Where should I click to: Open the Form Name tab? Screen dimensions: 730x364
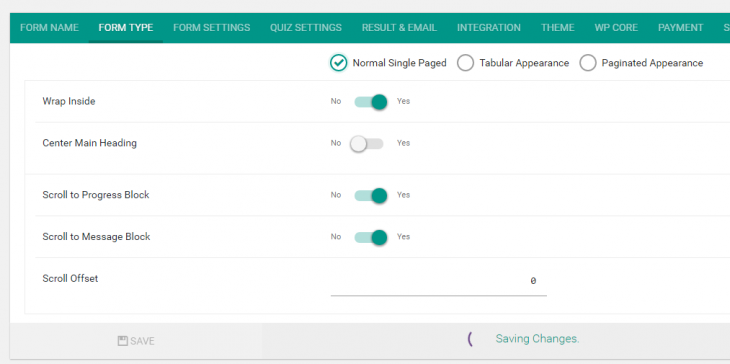coord(49,28)
